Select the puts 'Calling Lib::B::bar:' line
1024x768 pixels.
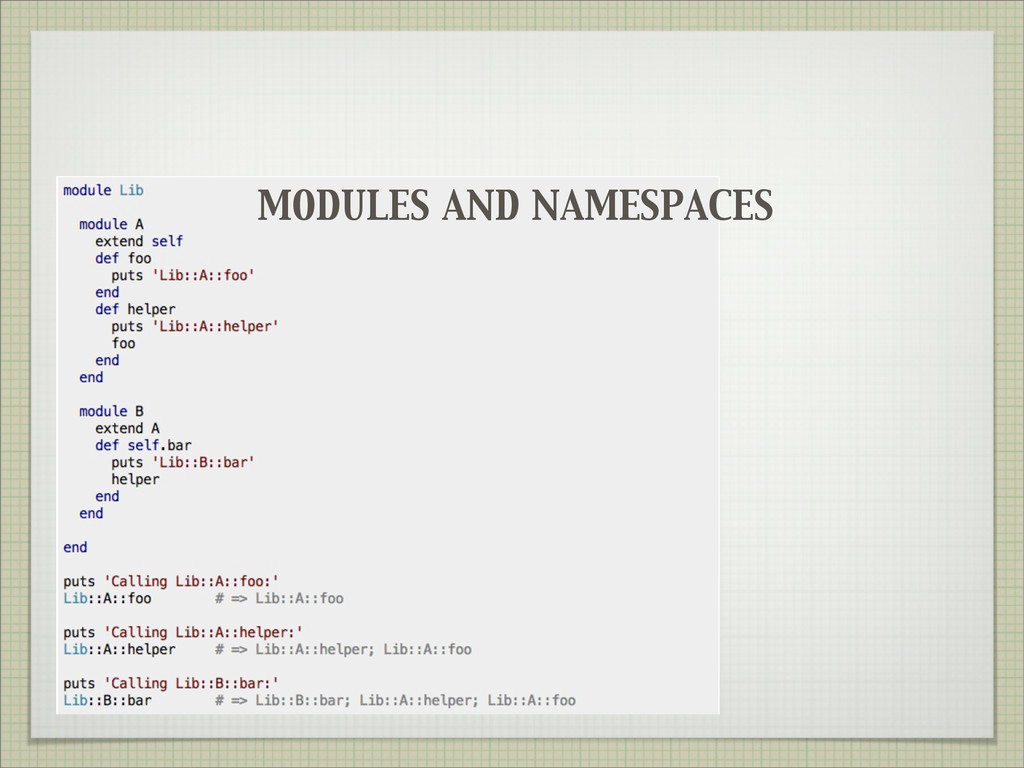pyautogui.click(x=171, y=683)
